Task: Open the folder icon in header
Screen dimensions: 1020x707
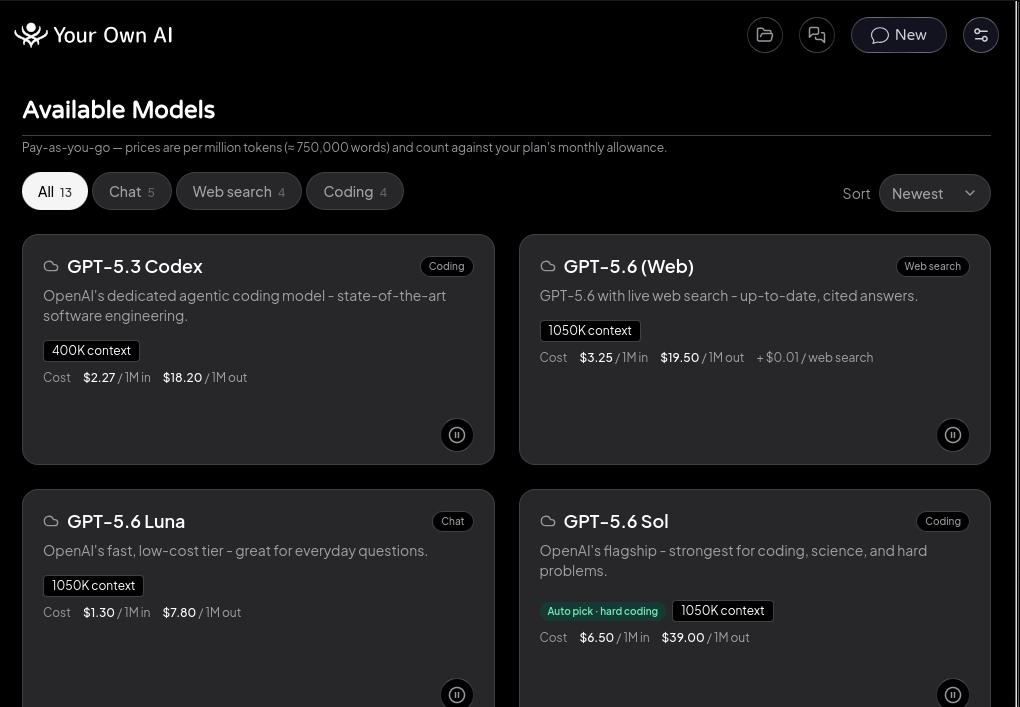Action: (x=764, y=35)
